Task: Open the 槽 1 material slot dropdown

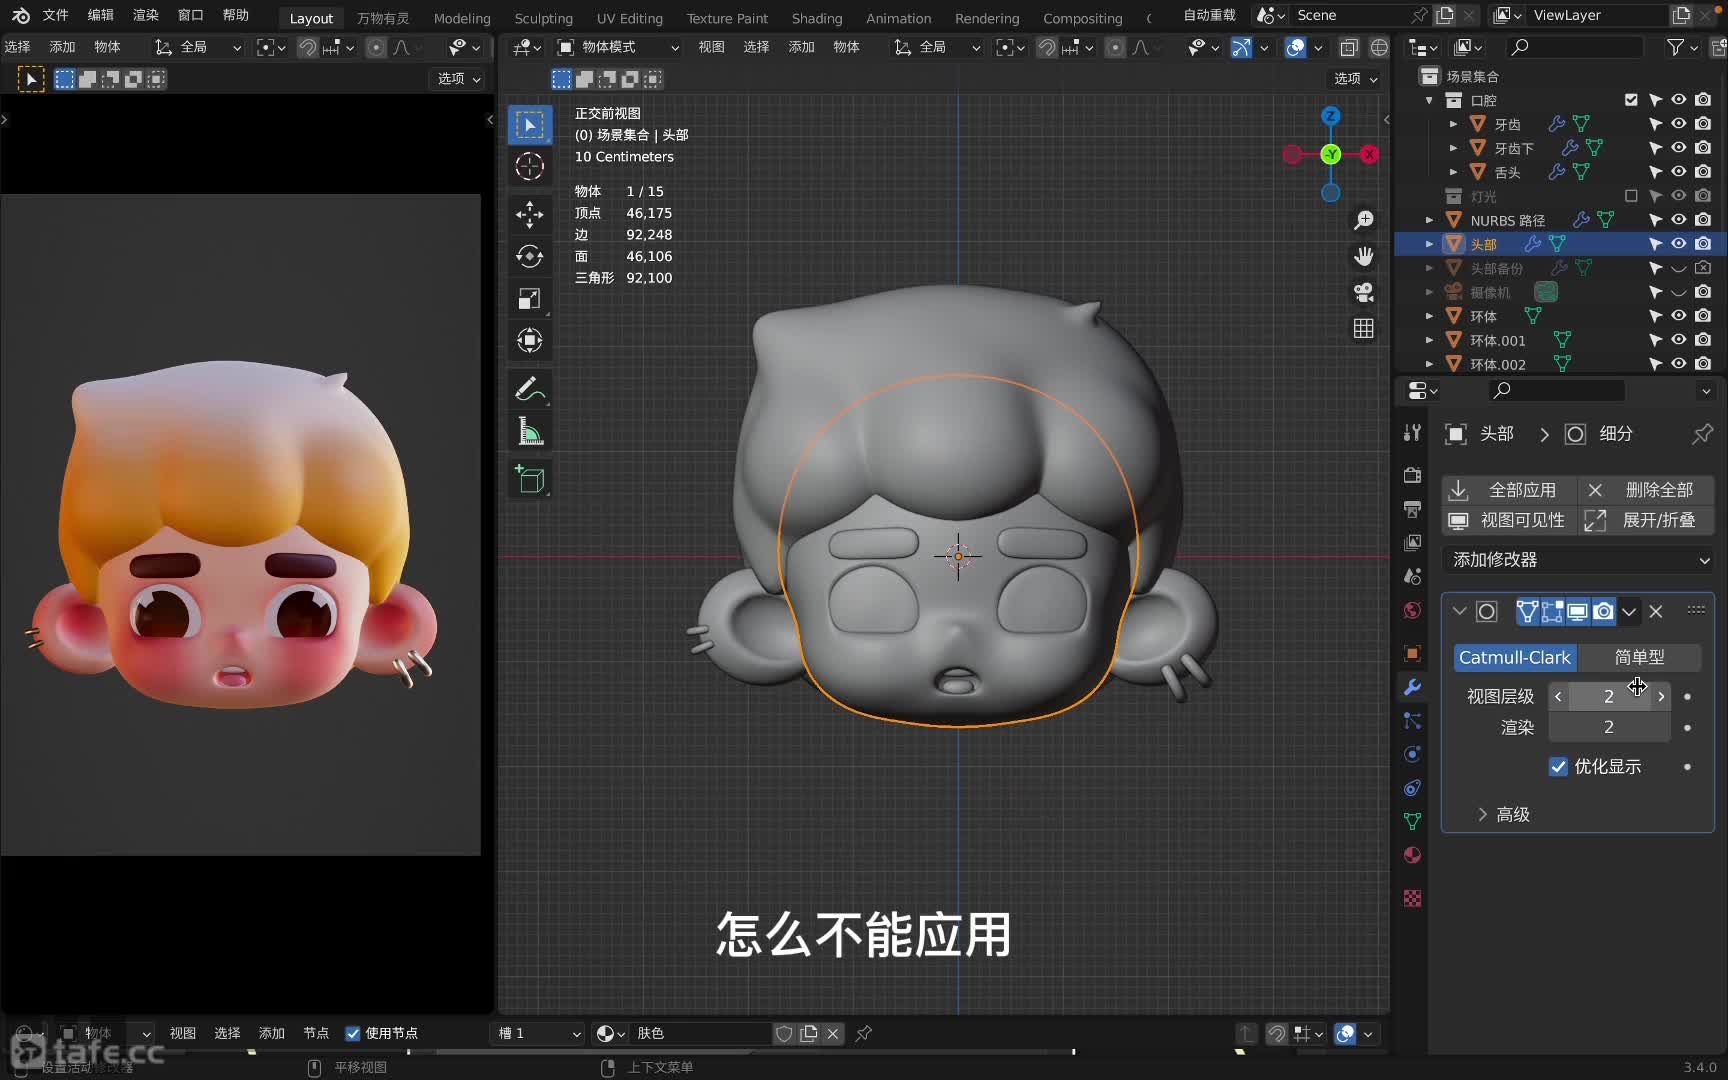Action: 540,1033
